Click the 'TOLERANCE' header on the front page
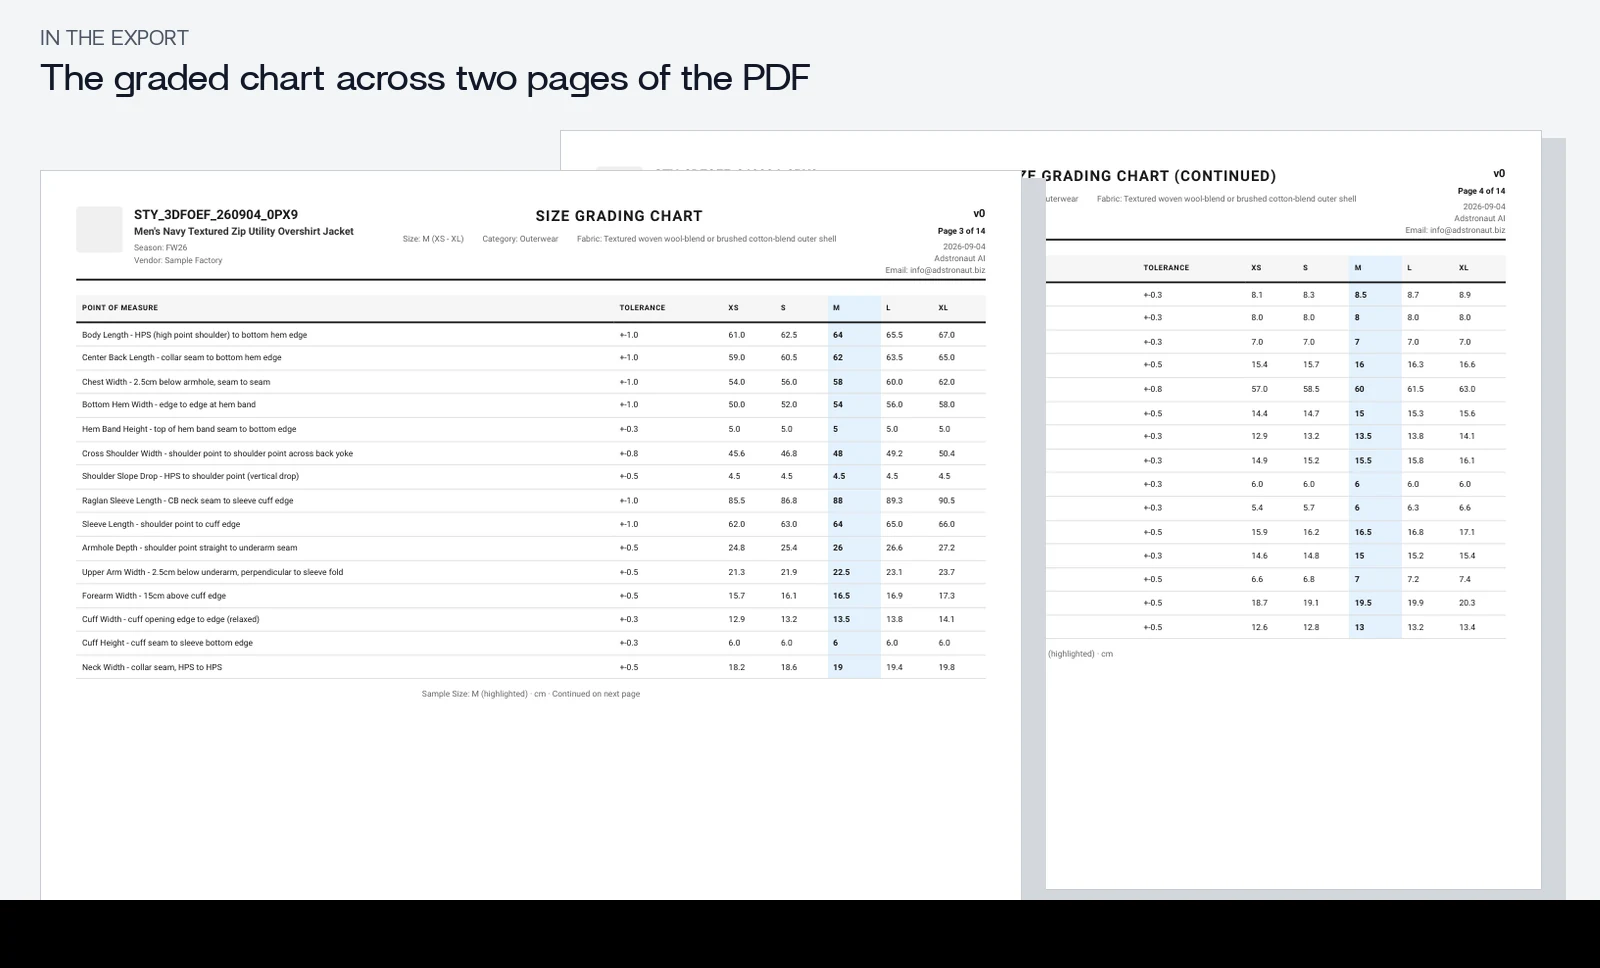Image resolution: width=1600 pixels, height=968 pixels. pos(642,308)
